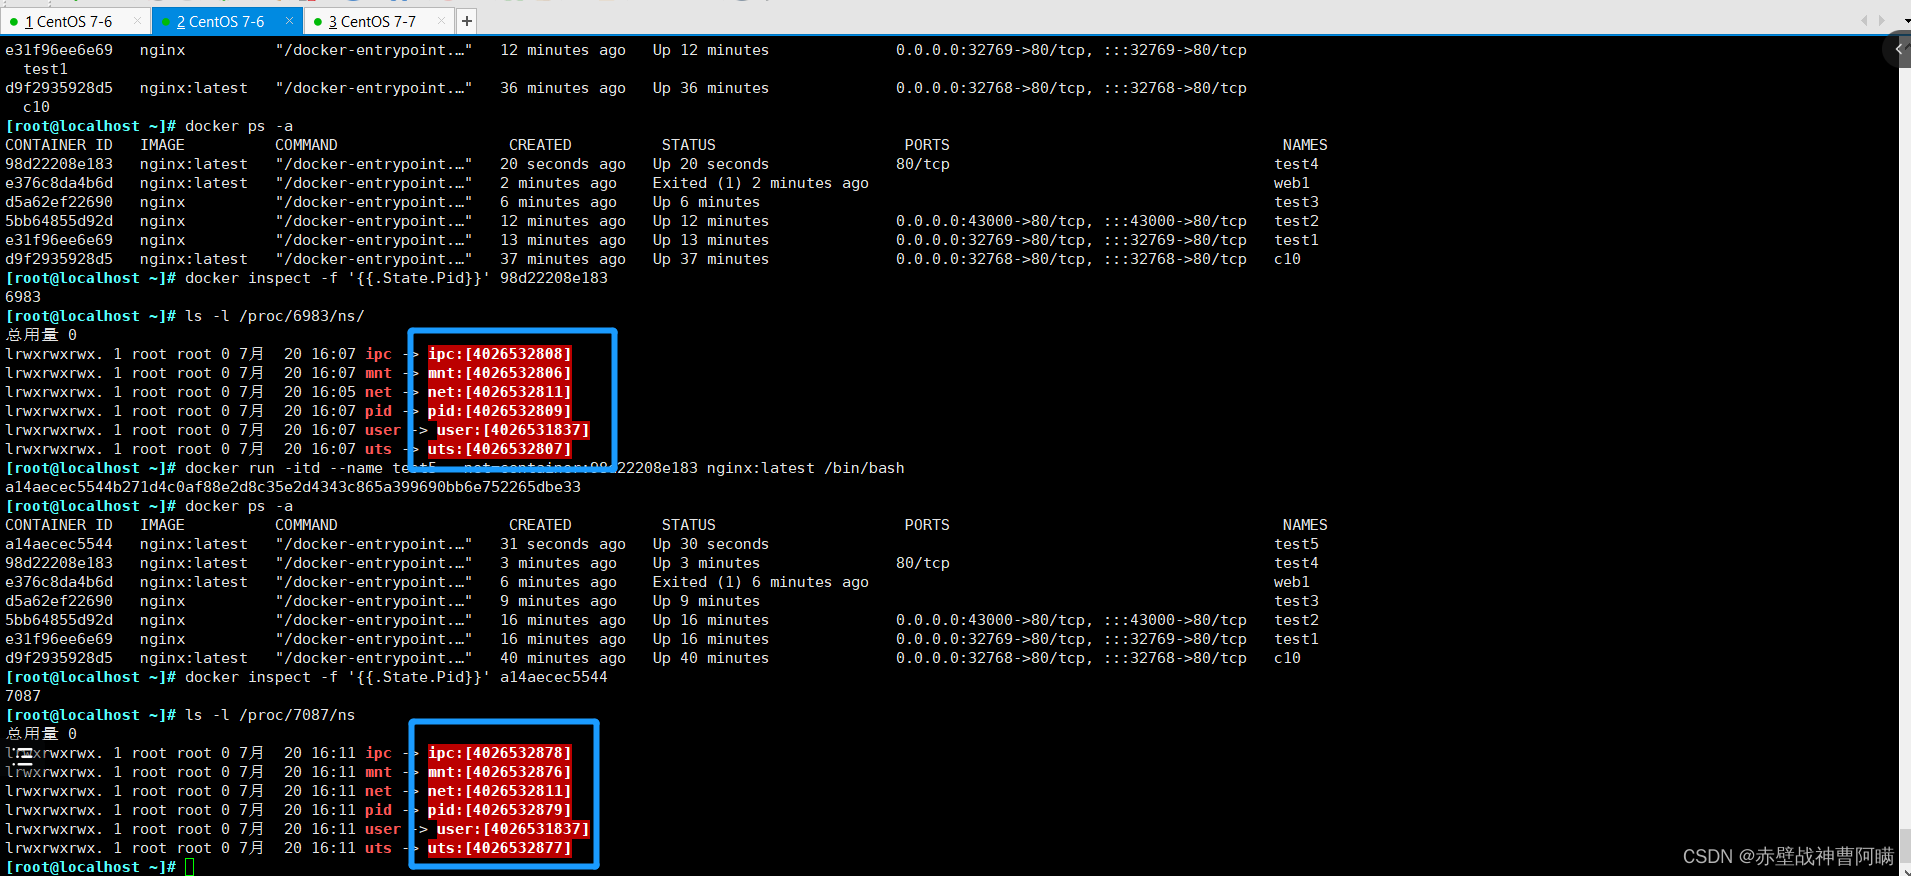Click ipc:[4026532878] namespace link
The image size is (1911, 876).
(500, 753)
